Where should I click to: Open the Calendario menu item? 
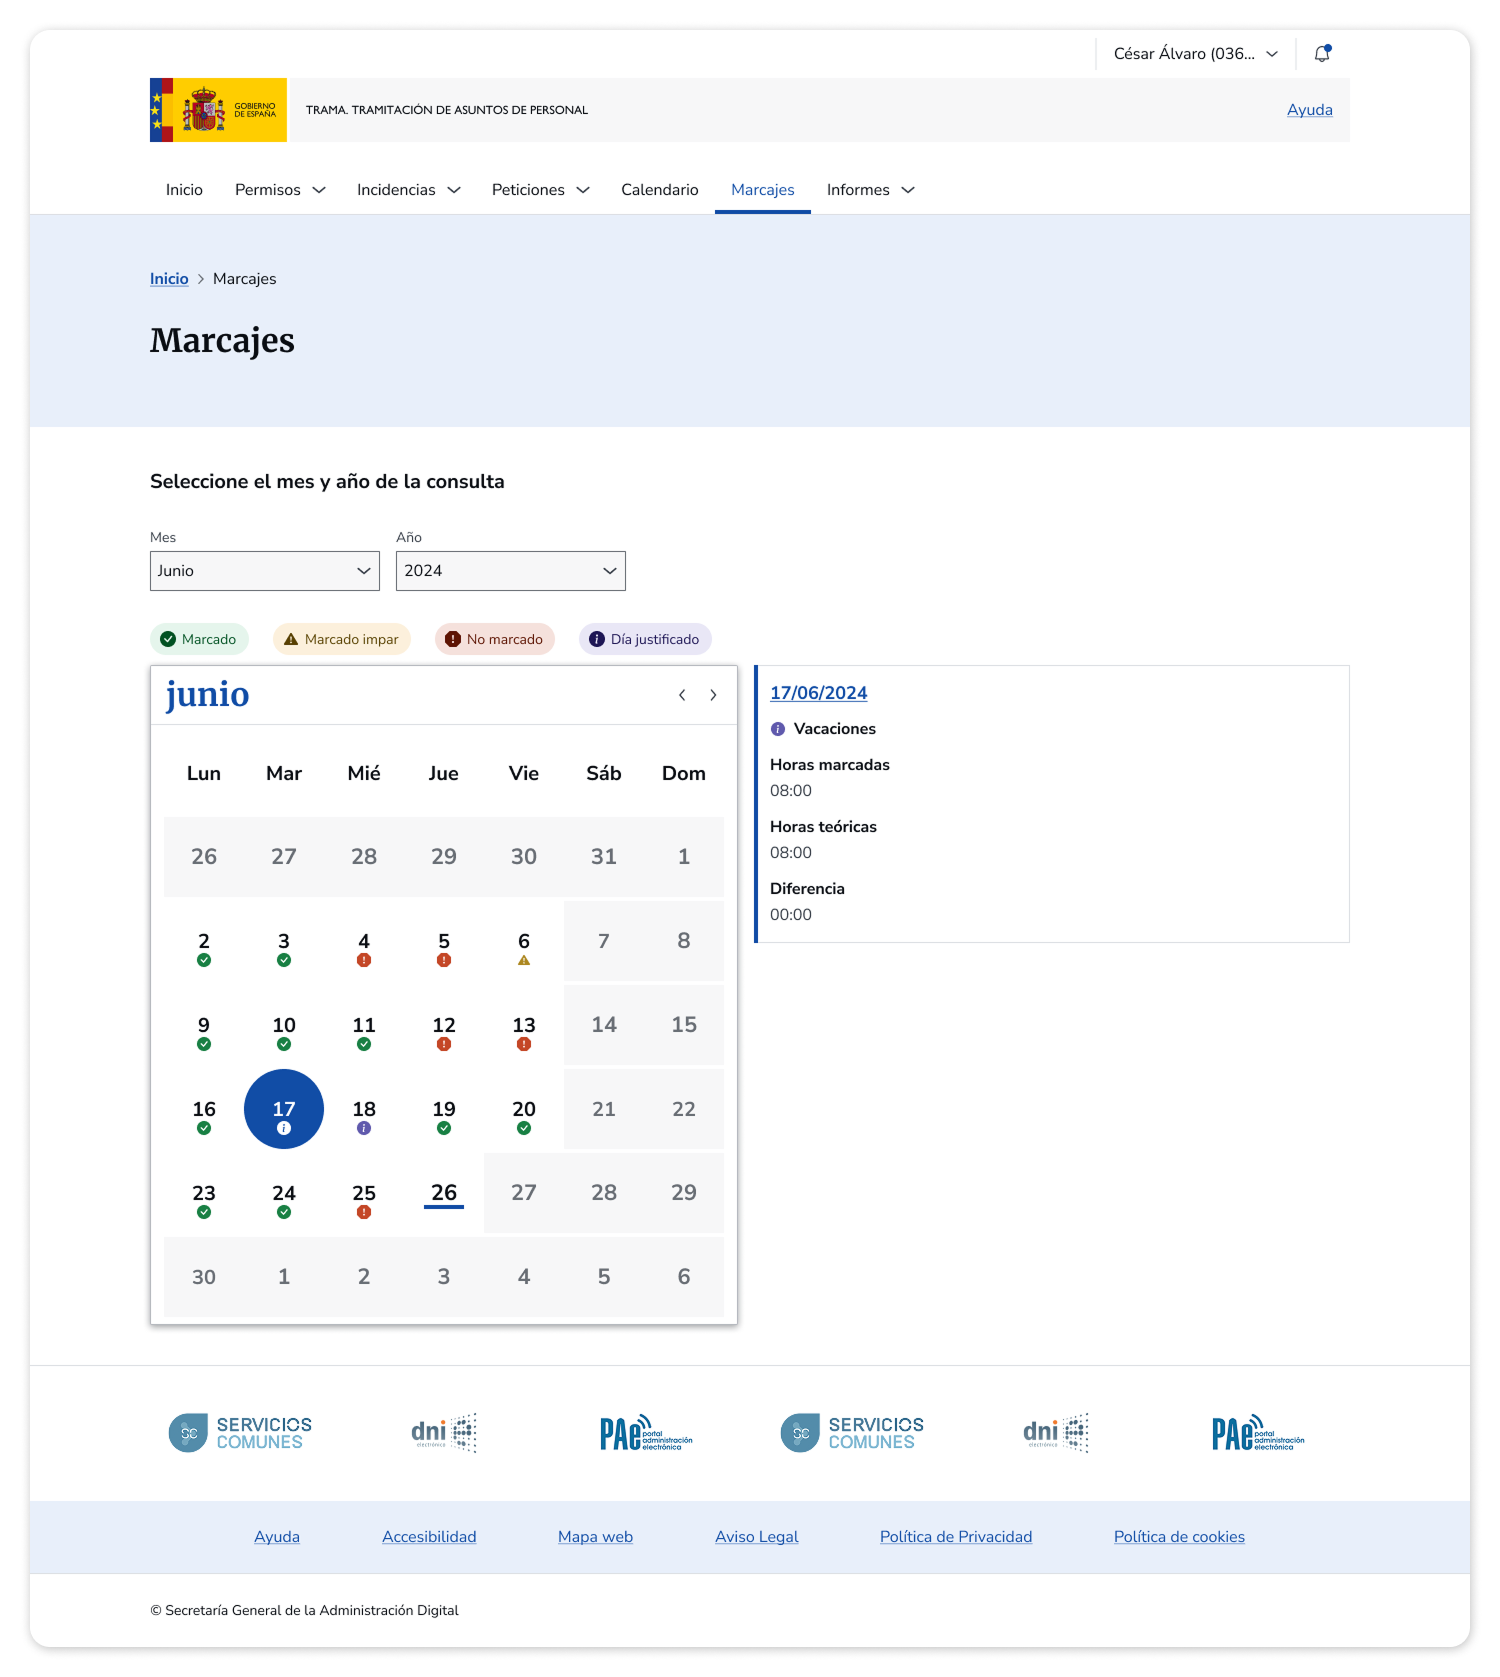click(659, 190)
